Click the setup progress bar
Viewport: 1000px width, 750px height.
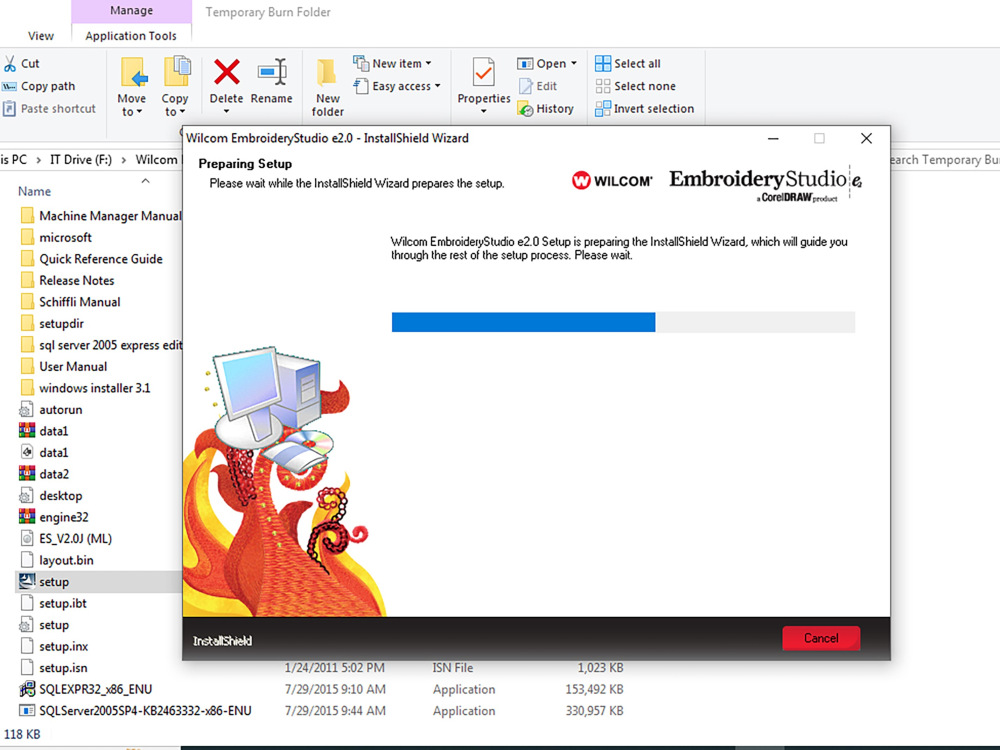point(625,321)
